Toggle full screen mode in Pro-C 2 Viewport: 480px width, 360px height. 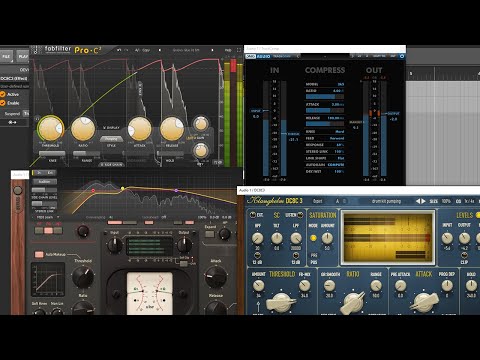coord(239,50)
